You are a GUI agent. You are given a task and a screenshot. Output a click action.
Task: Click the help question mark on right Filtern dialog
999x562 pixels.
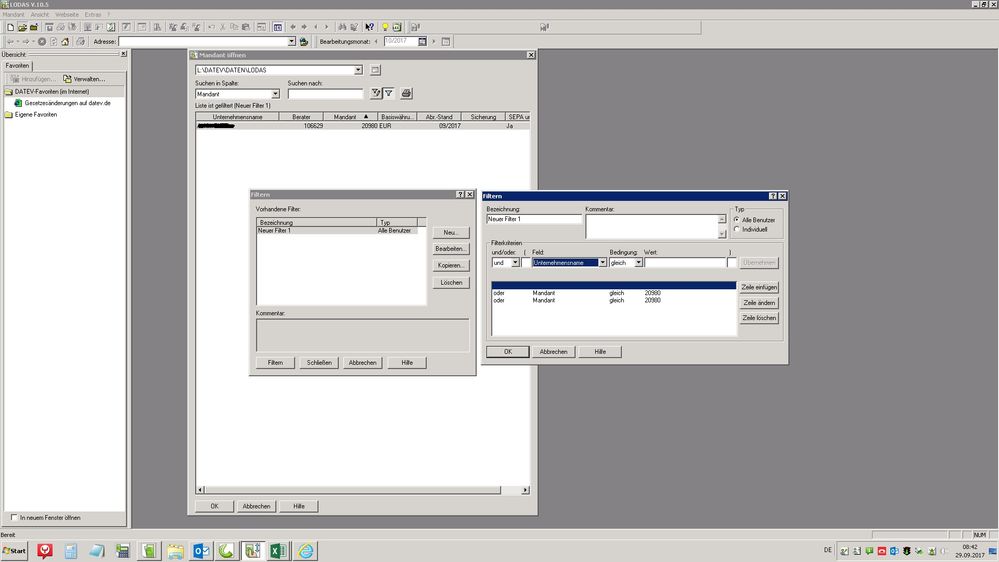pyautogui.click(x=772, y=196)
